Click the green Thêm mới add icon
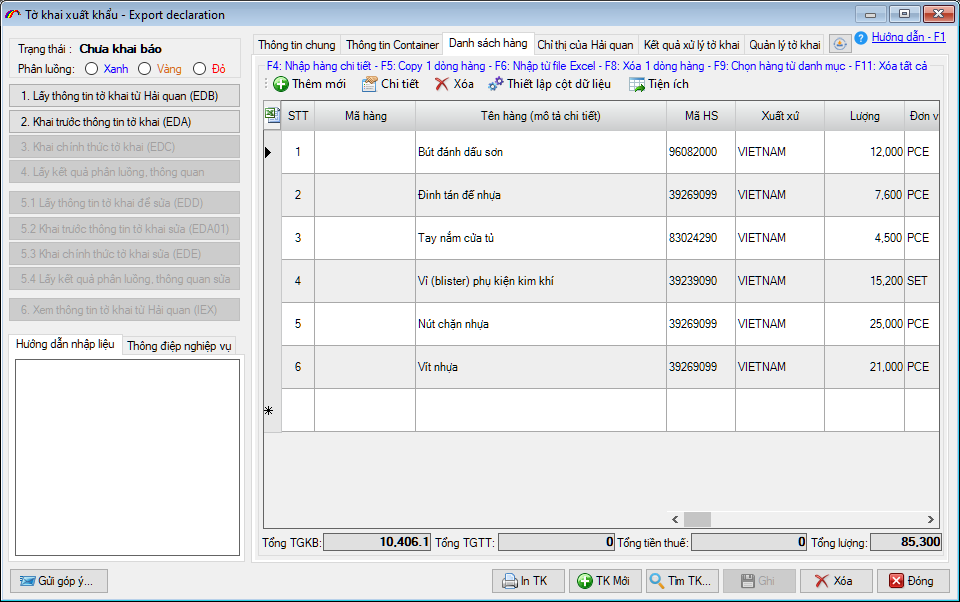This screenshot has height=602, width=960. (281, 84)
